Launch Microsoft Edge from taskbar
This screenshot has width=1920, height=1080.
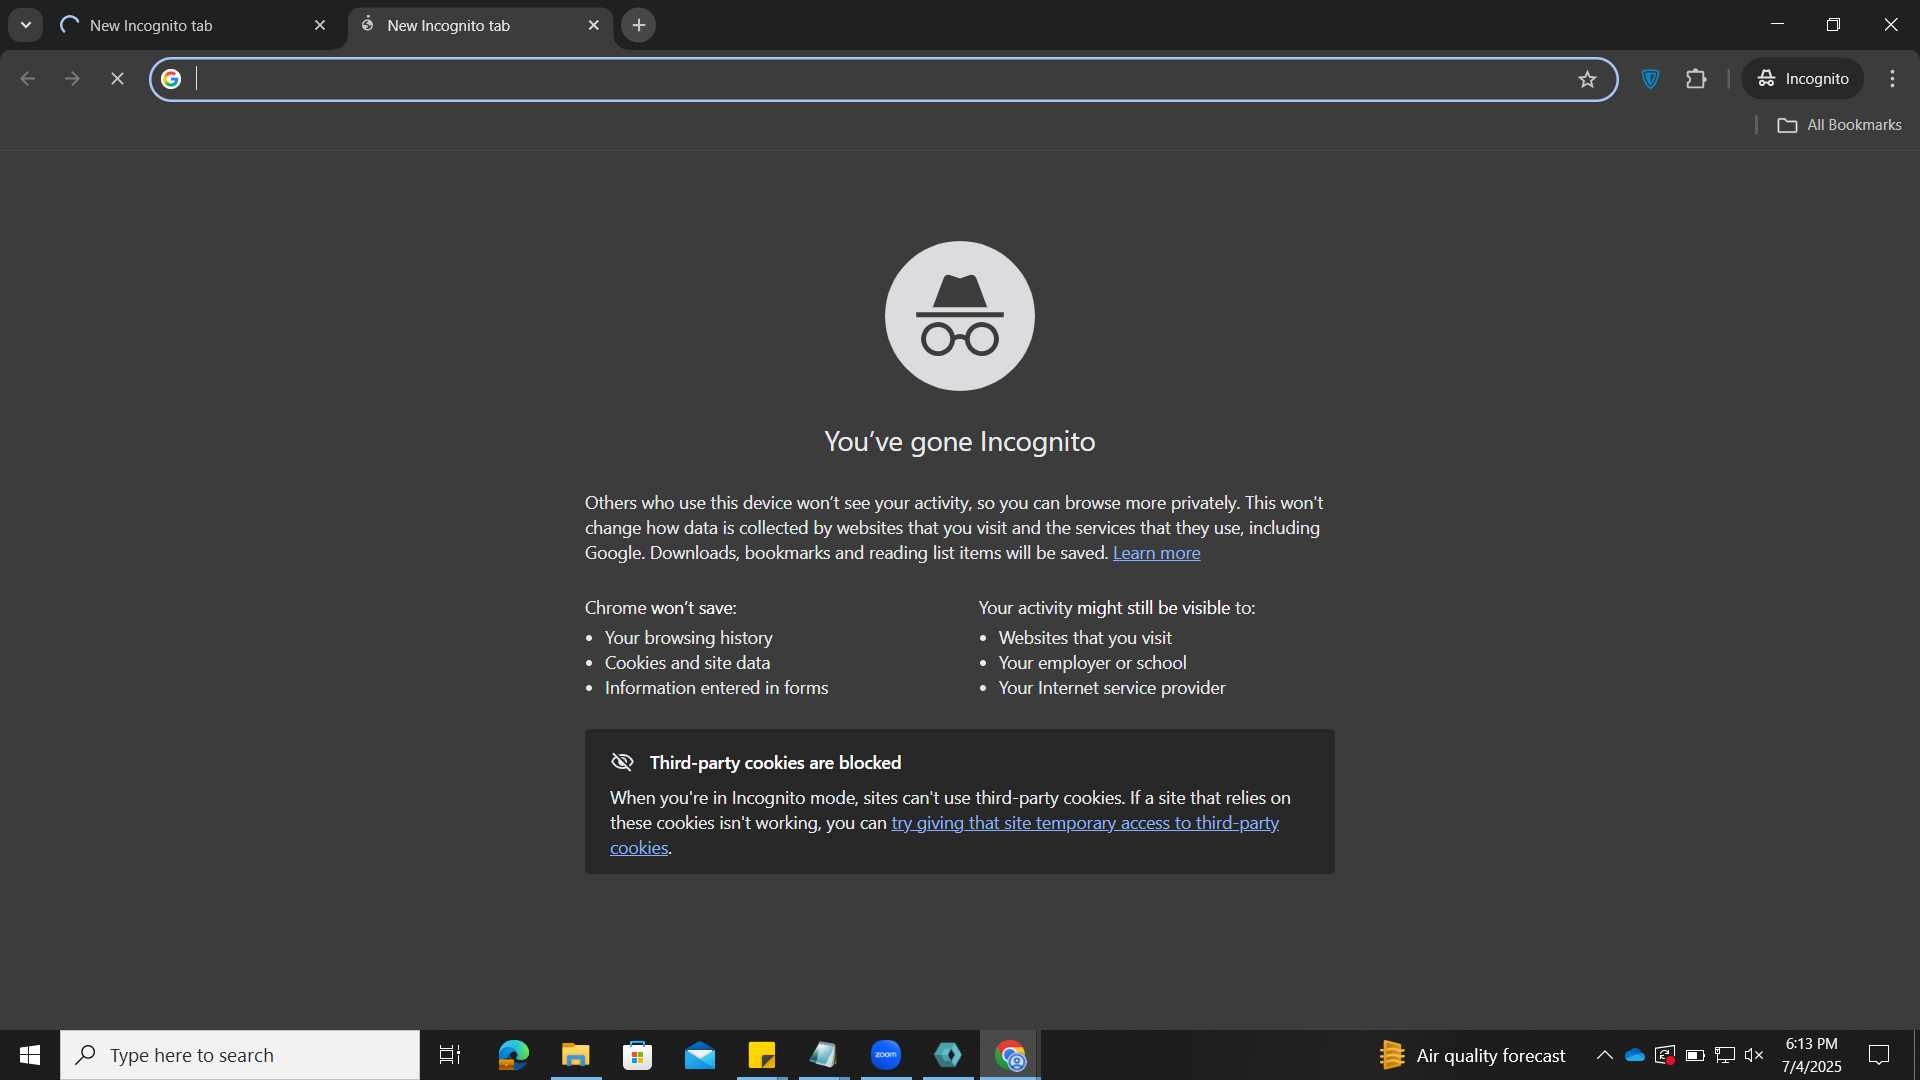(513, 1055)
